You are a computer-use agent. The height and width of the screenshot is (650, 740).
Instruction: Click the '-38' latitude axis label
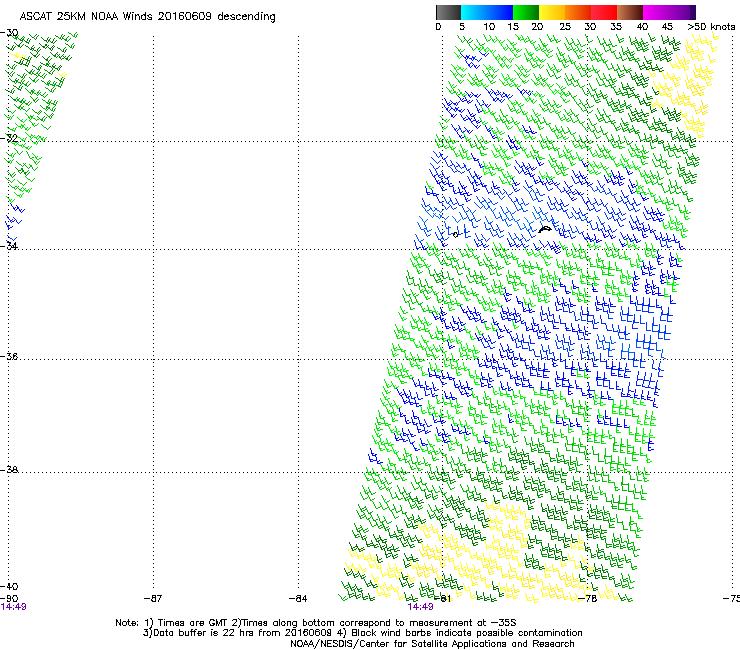click(9, 470)
